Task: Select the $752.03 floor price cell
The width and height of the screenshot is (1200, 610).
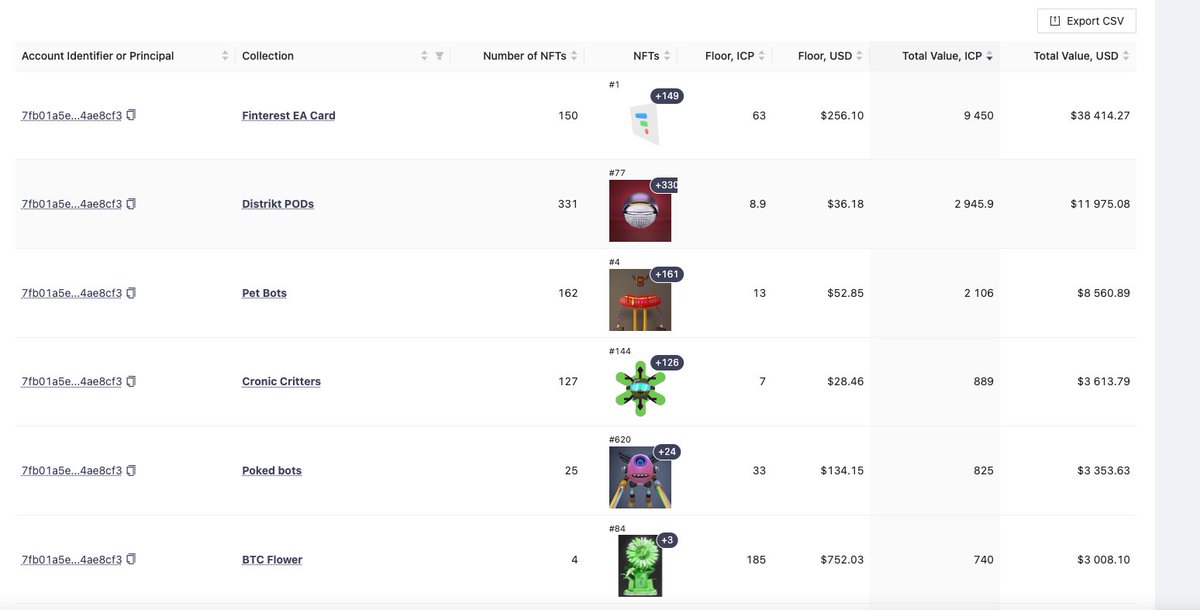Action: (842, 559)
